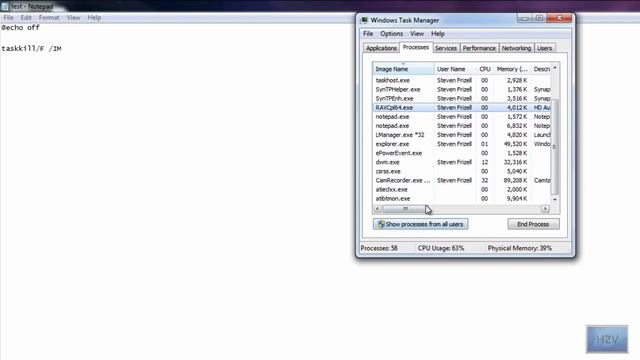The width and height of the screenshot is (640, 360).
Task: Select CamRecorder.exe process row
Action: pos(462,180)
